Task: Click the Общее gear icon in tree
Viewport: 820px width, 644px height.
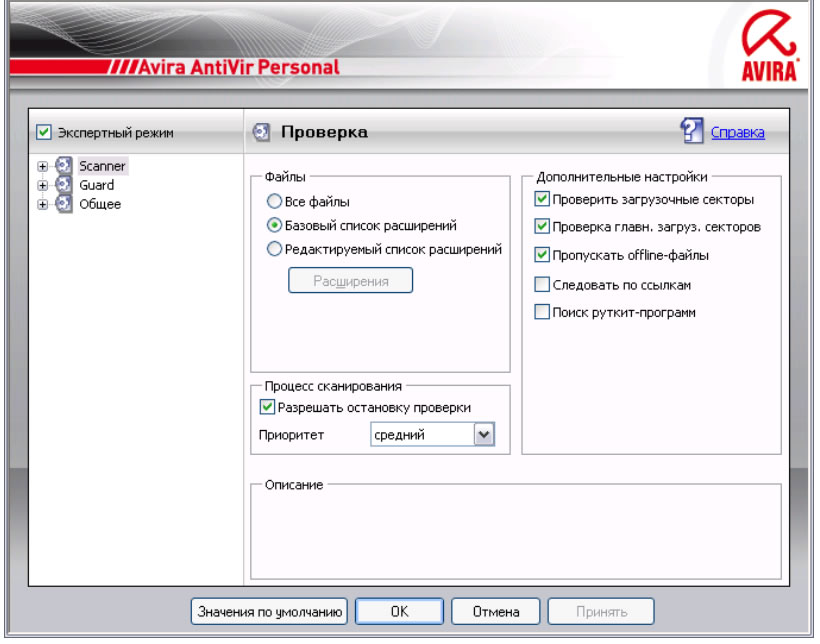Action: pyautogui.click(x=63, y=204)
